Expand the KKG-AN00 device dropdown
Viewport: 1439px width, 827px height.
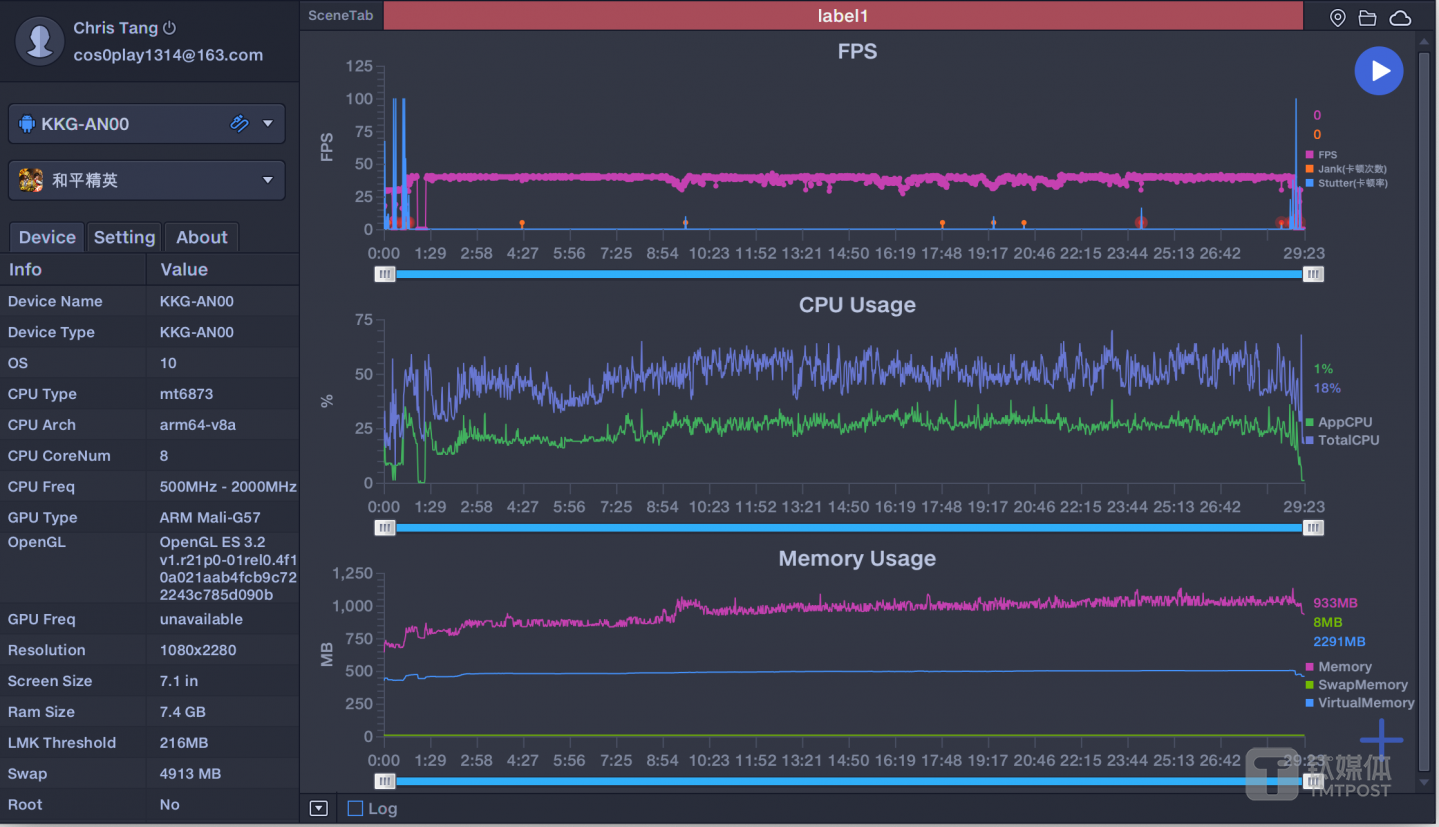tap(268, 124)
